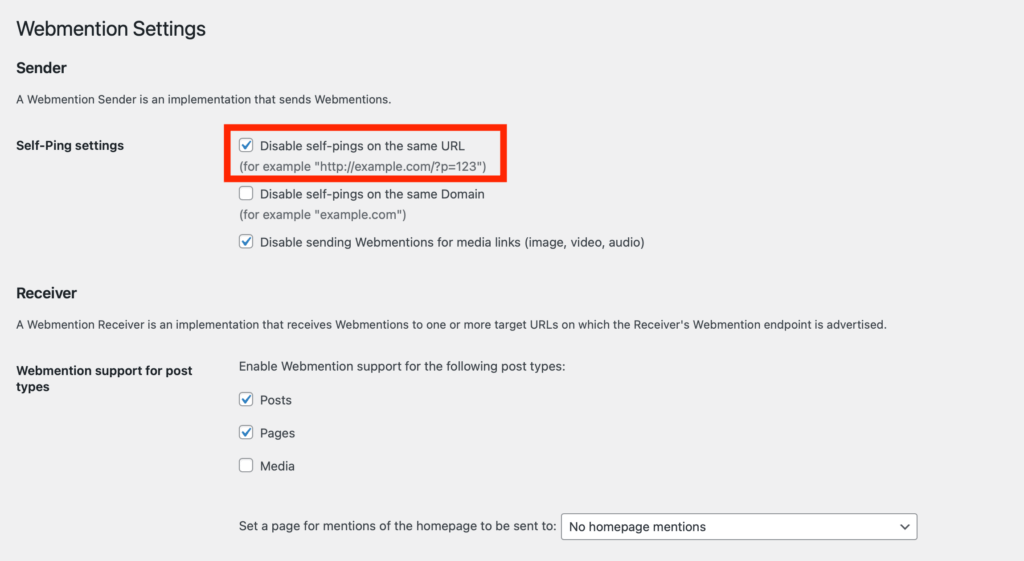Image resolution: width=1024 pixels, height=561 pixels.
Task: Click the 'Webmention support for post types' label
Action: tap(104, 378)
